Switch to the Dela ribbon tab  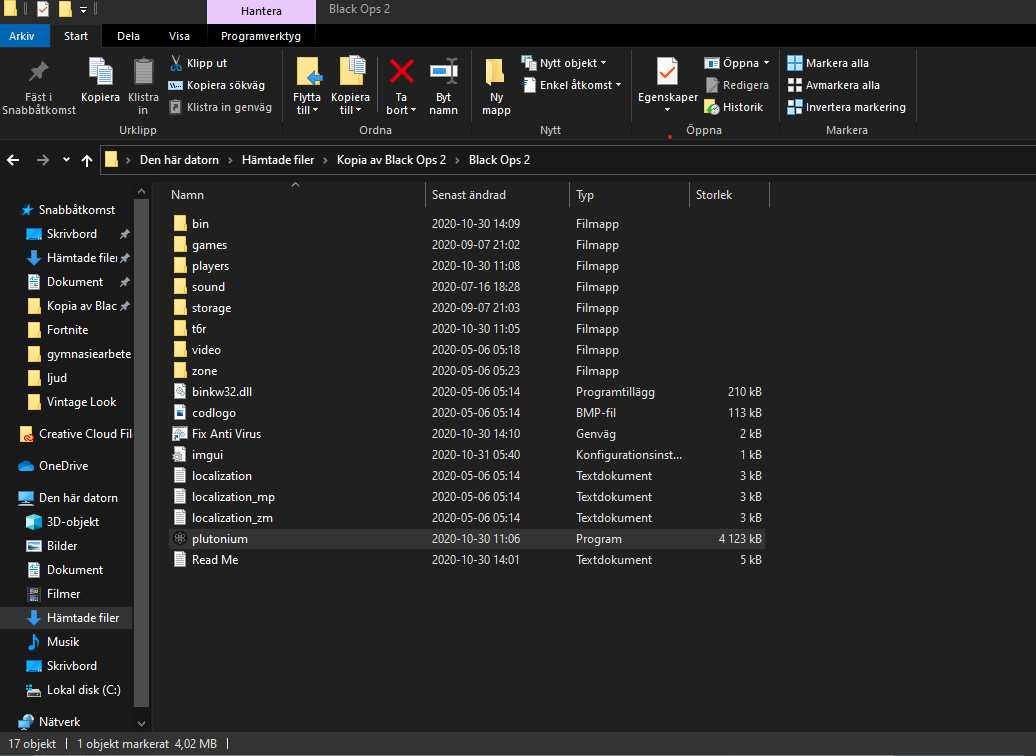128,36
